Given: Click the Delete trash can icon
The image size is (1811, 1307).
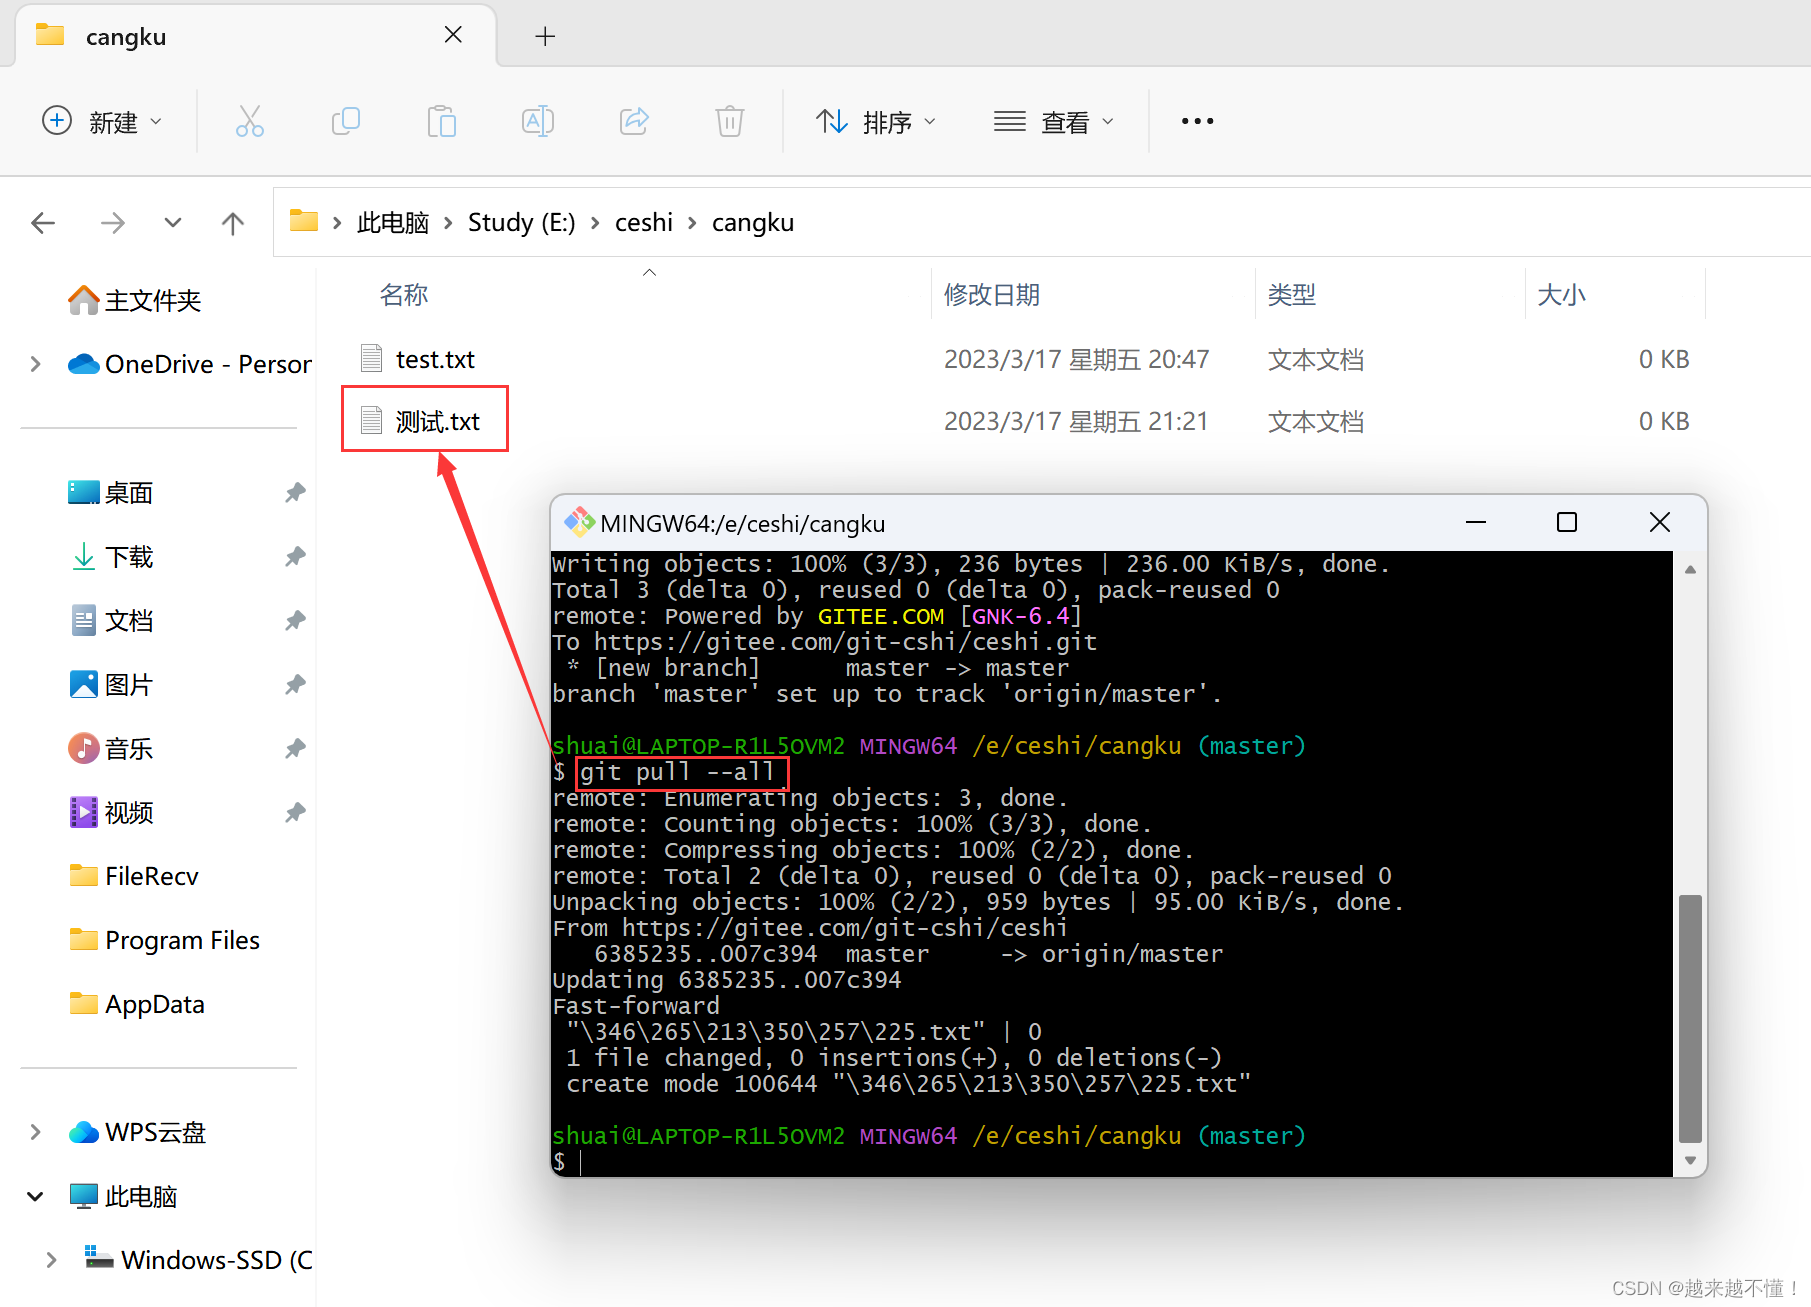Looking at the screenshot, I should (x=730, y=121).
